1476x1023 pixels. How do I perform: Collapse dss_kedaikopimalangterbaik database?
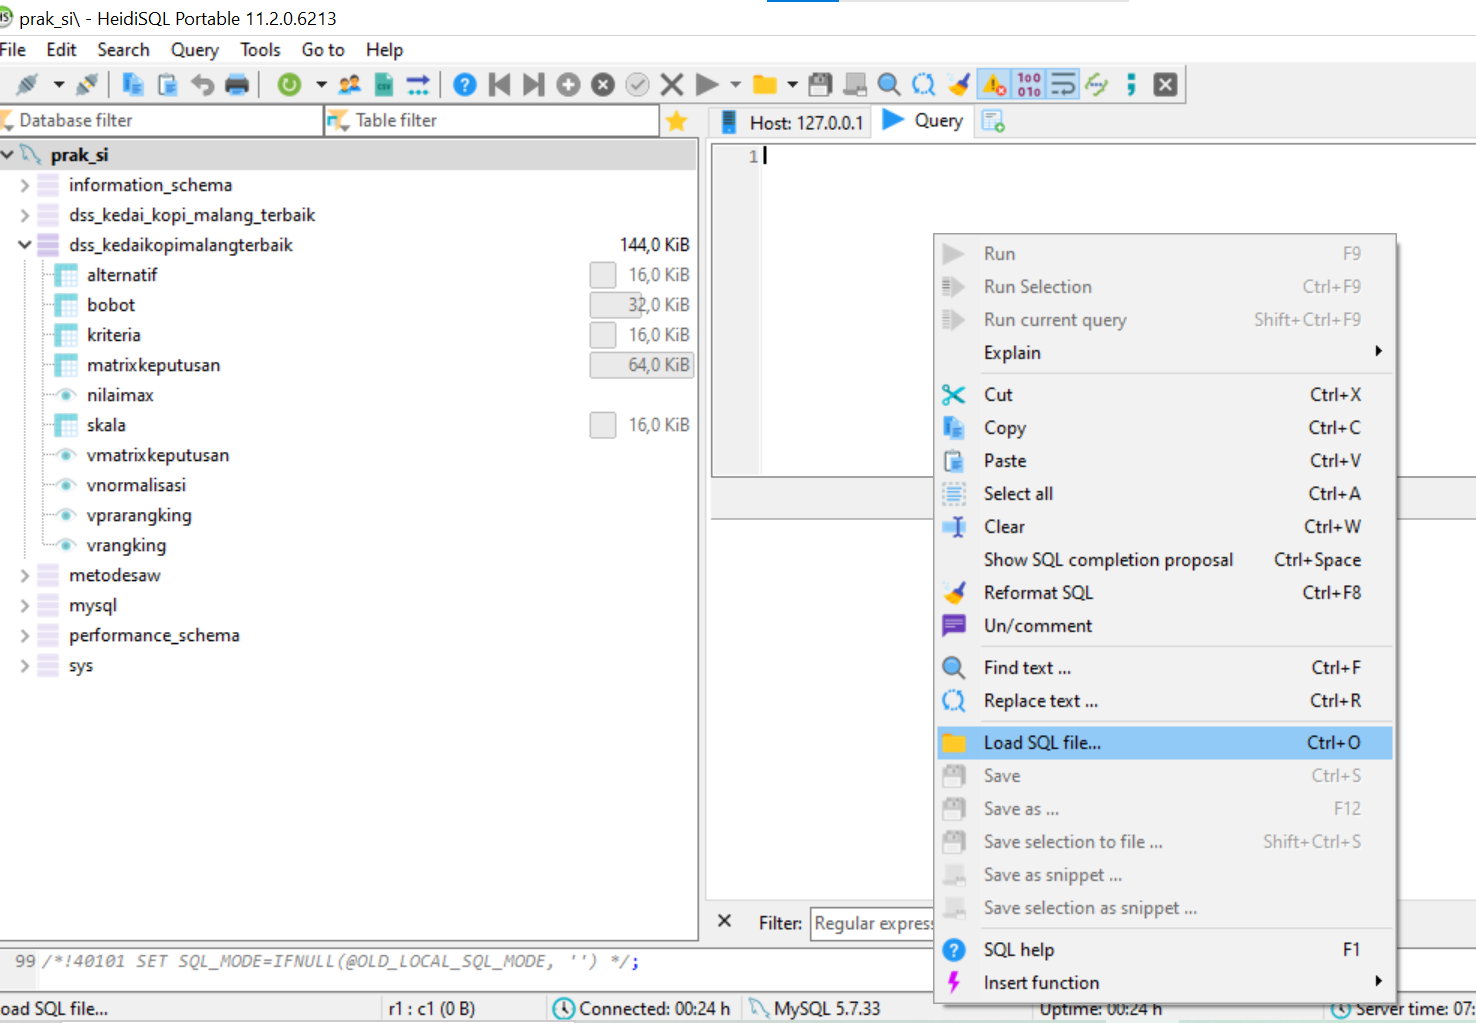coord(25,245)
